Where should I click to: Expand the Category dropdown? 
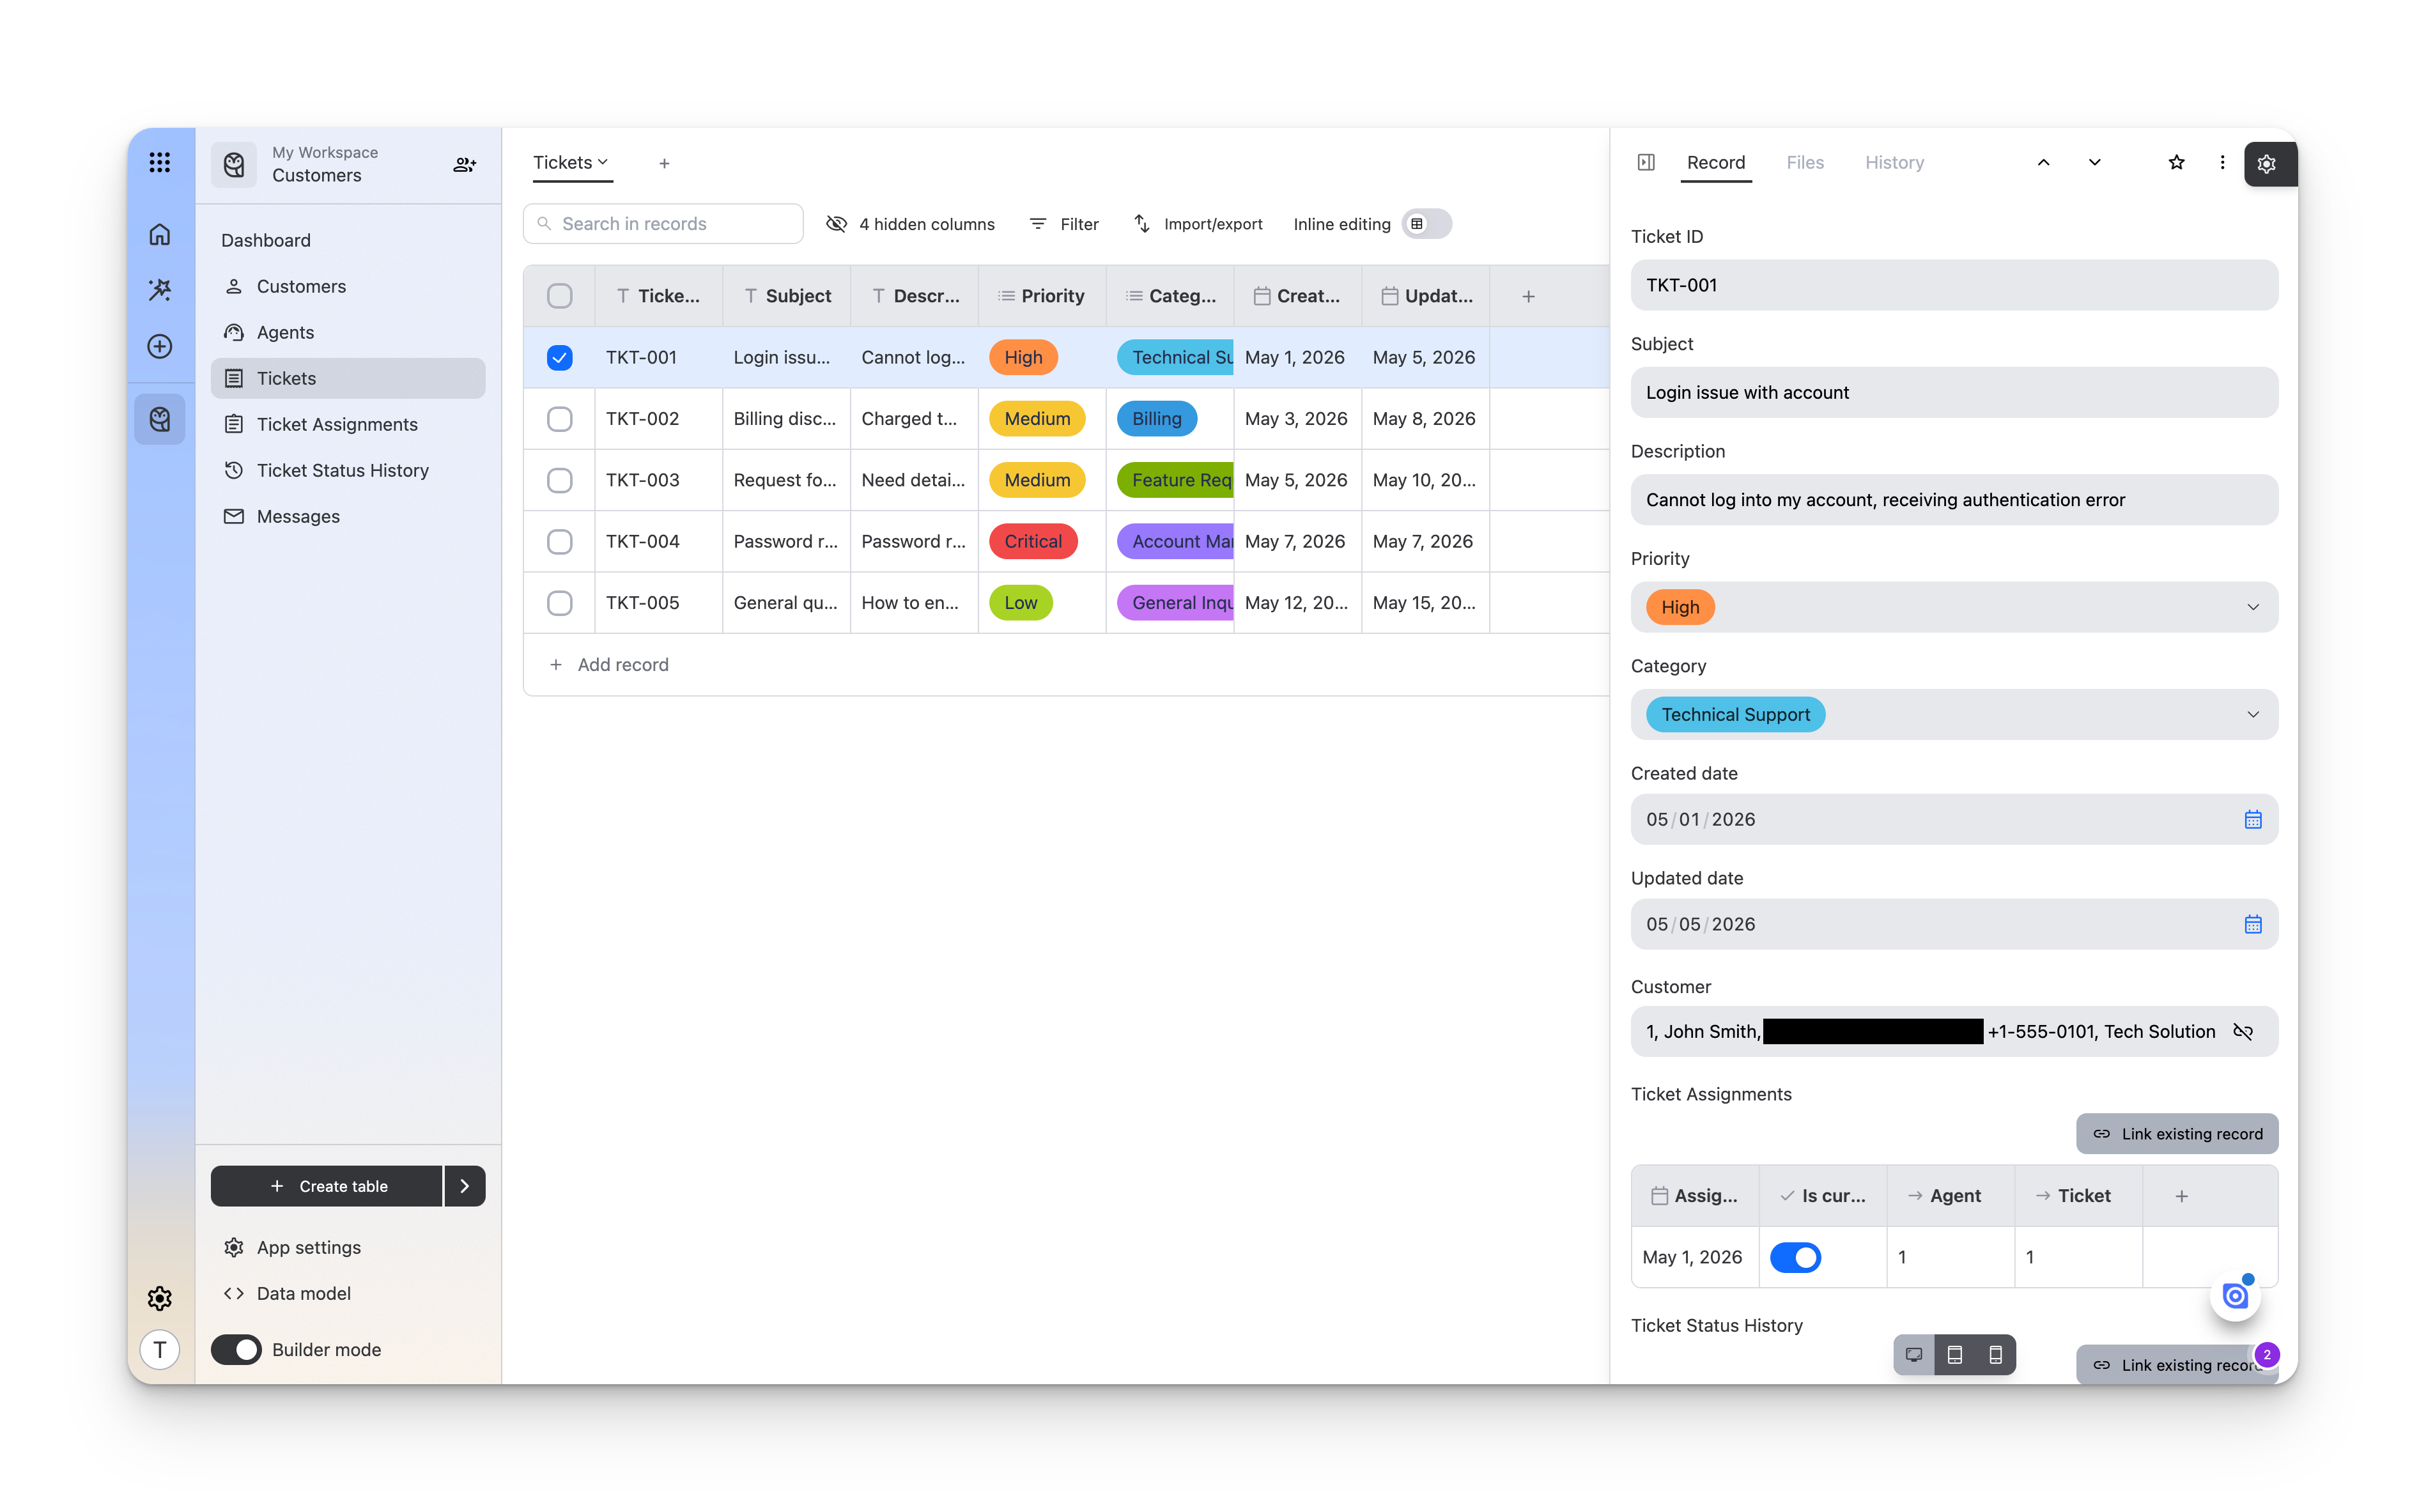[x=2252, y=714]
